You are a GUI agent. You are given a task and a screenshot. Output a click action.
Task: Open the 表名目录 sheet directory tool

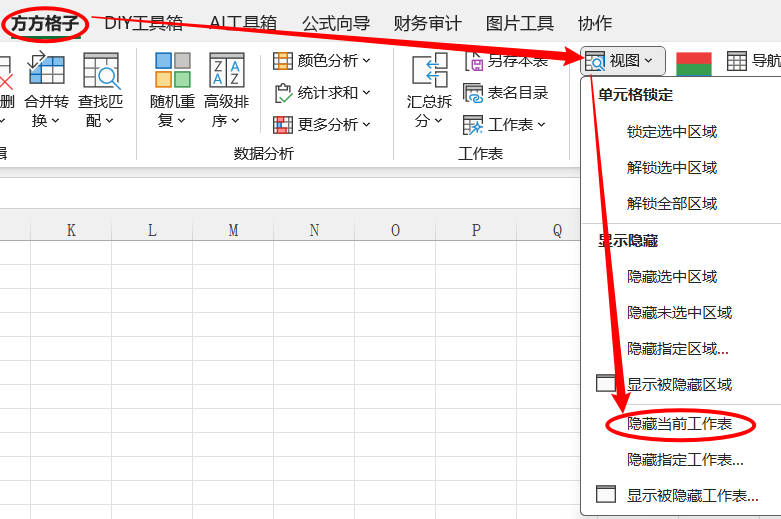pos(506,93)
